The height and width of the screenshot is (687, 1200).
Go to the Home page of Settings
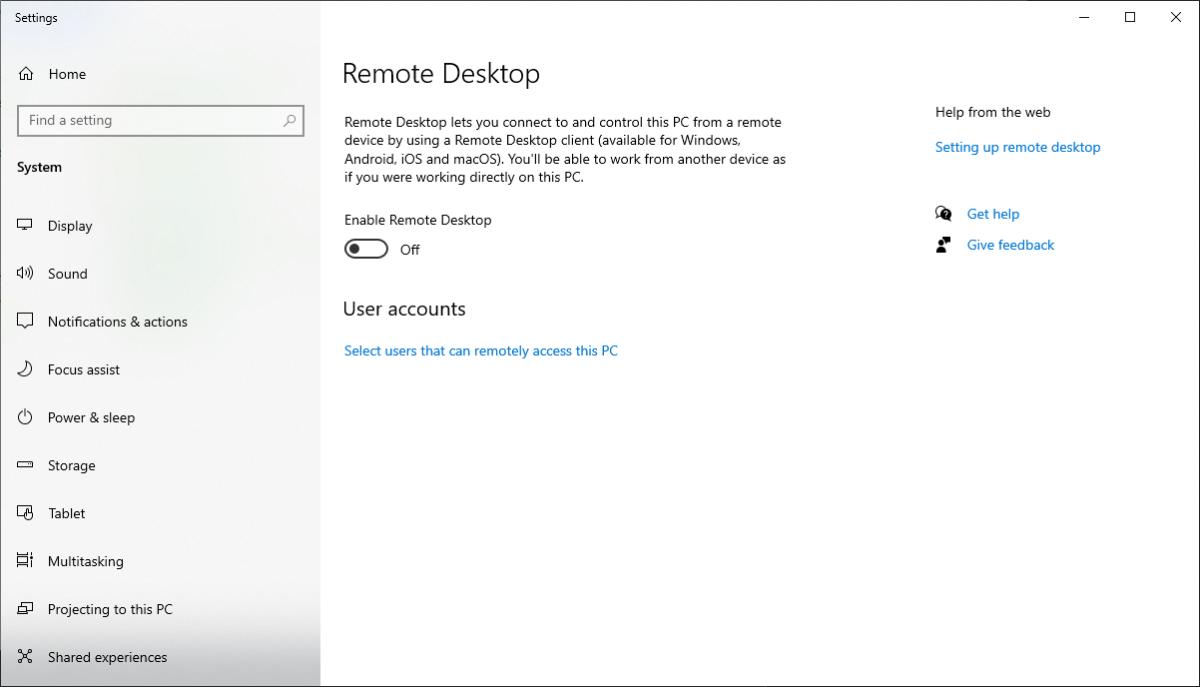pos(67,73)
